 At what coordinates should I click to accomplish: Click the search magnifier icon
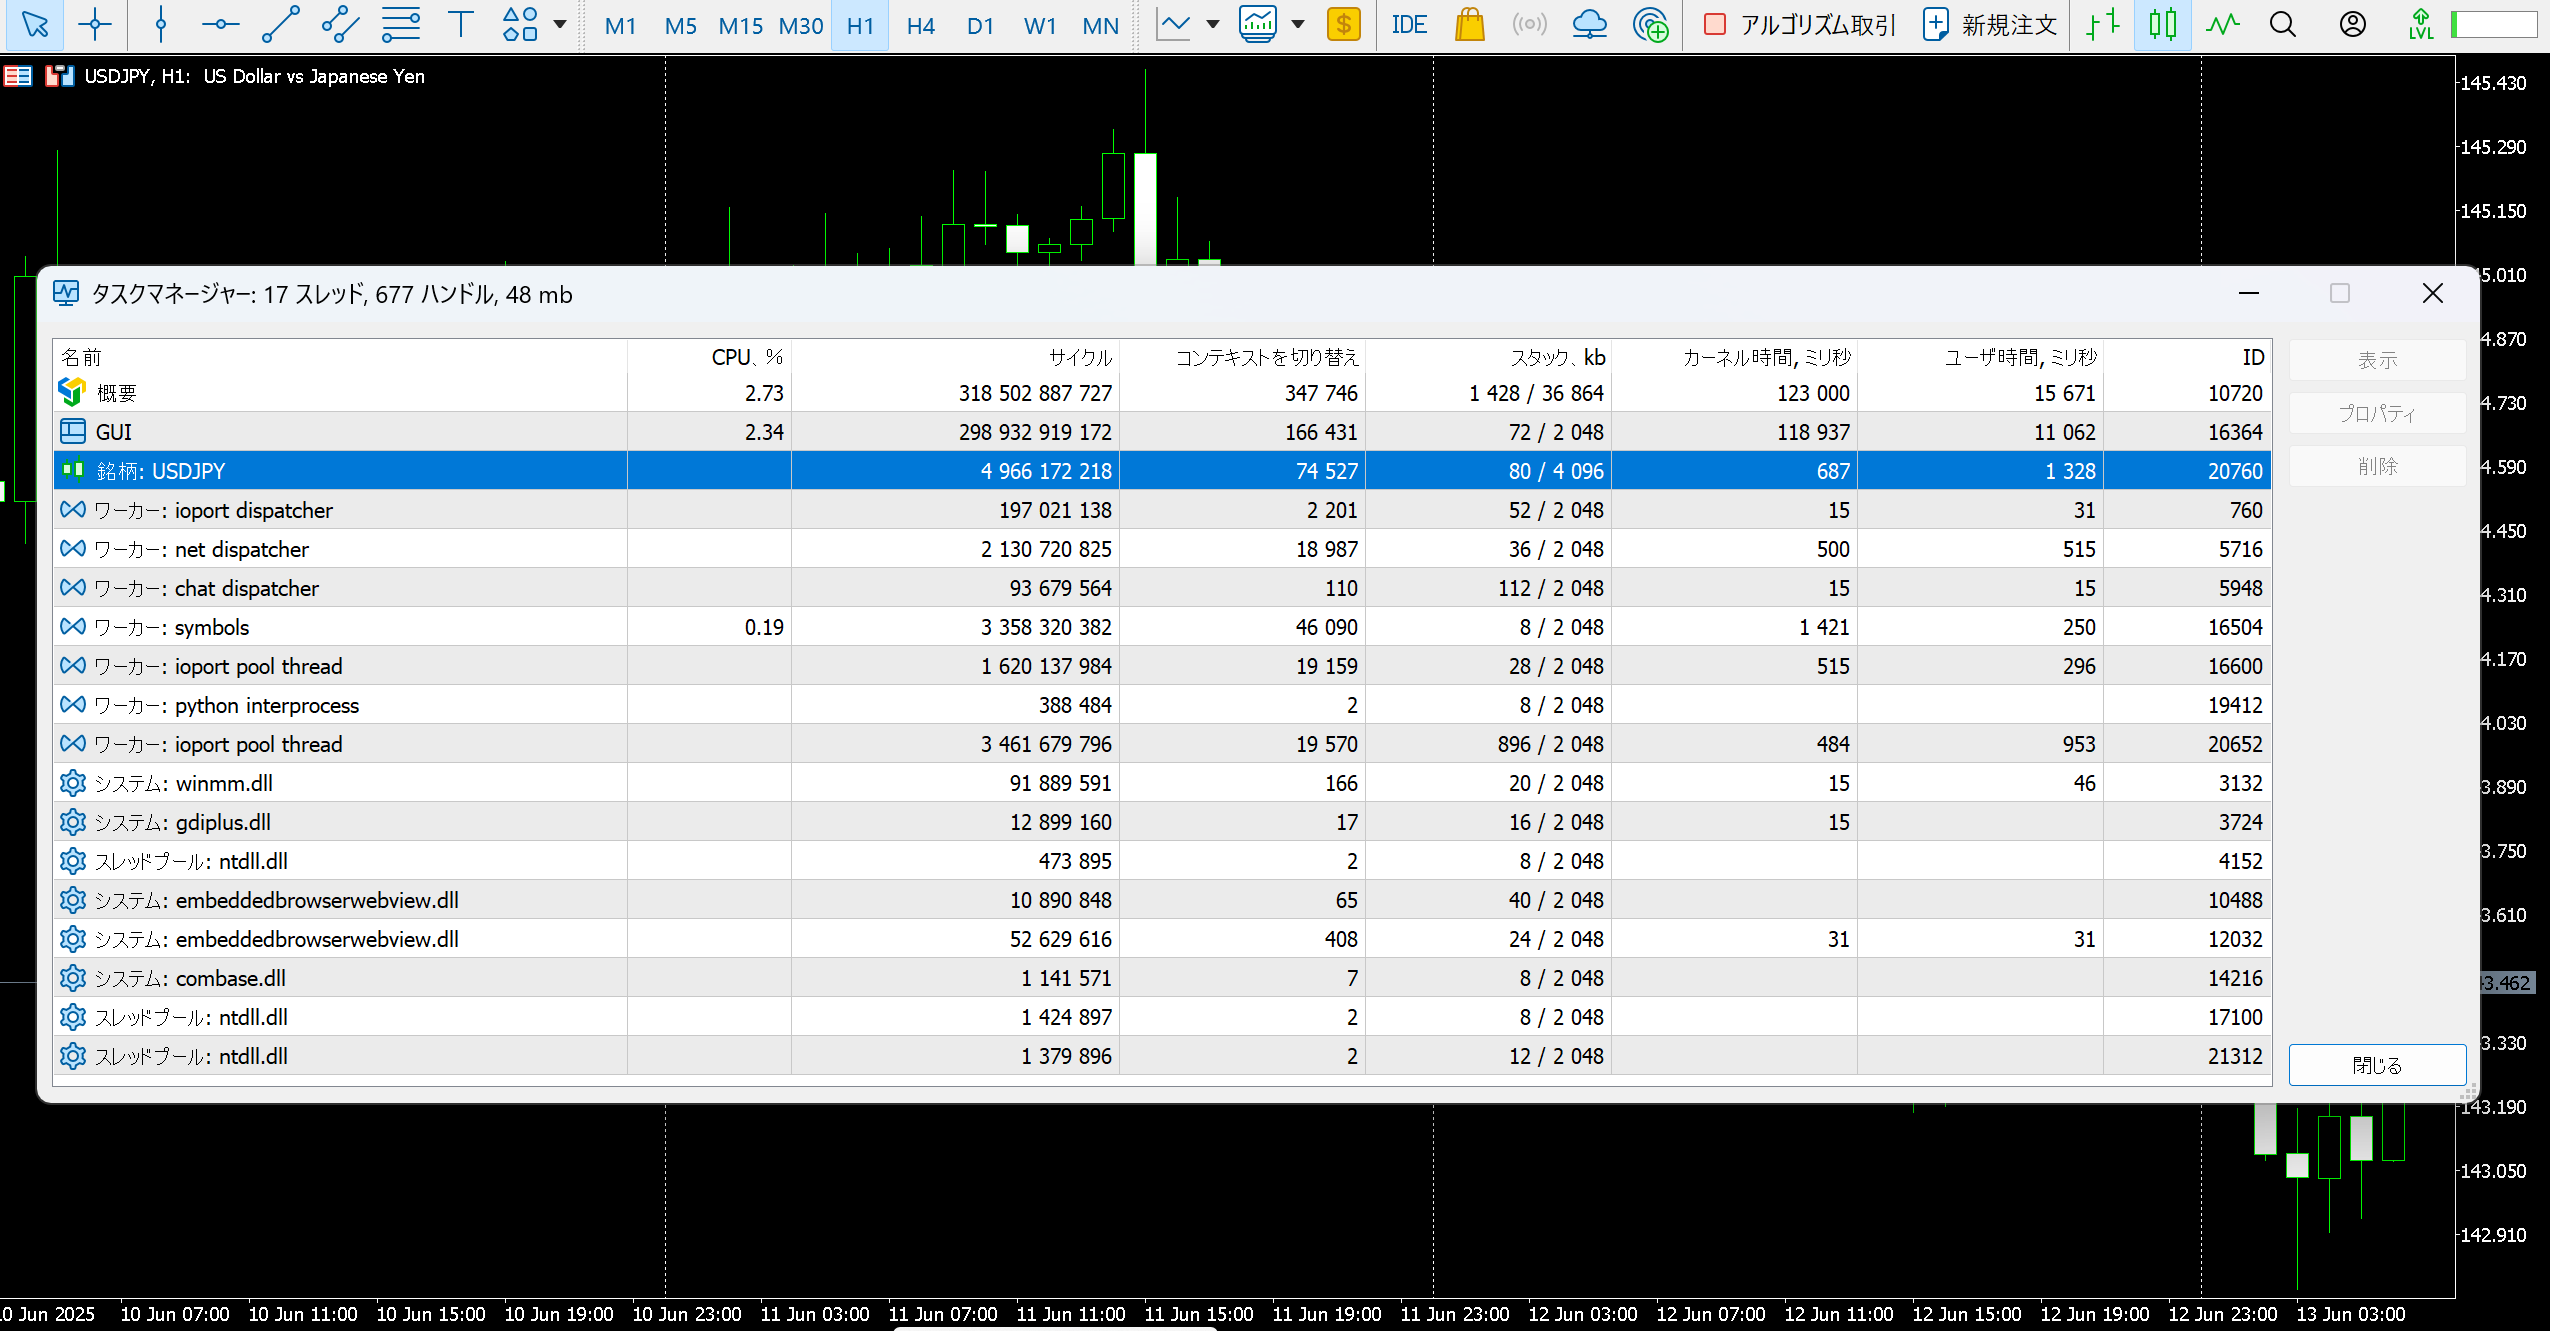2283,25
